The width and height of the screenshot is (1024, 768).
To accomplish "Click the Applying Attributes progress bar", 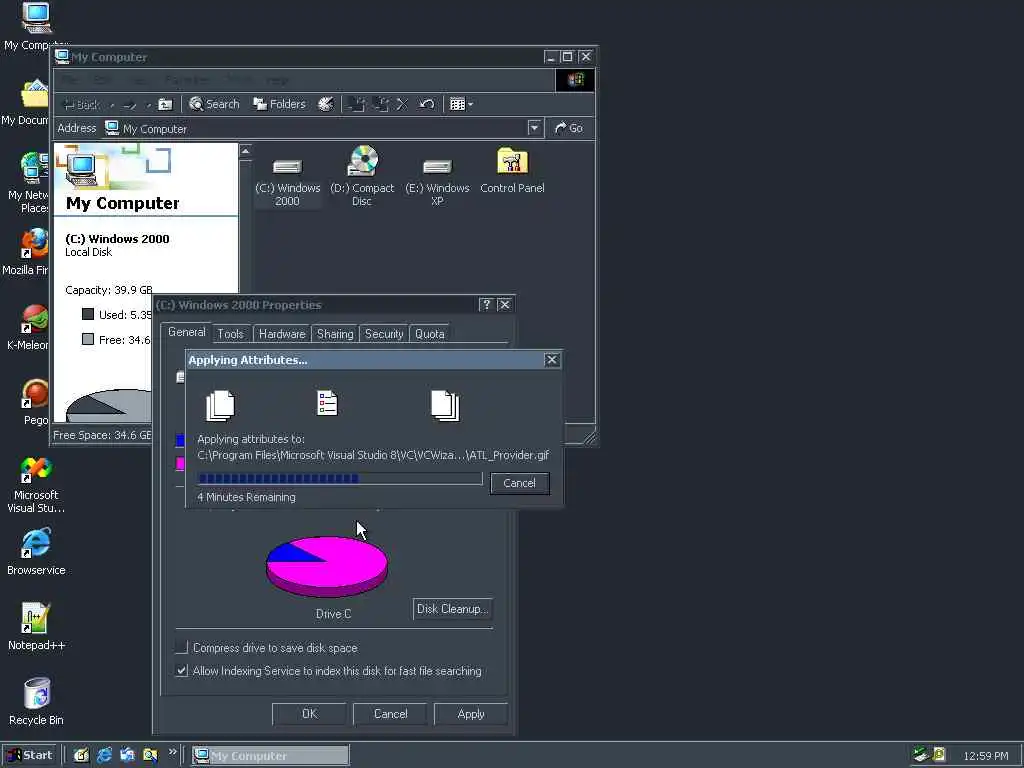I will coord(340,479).
